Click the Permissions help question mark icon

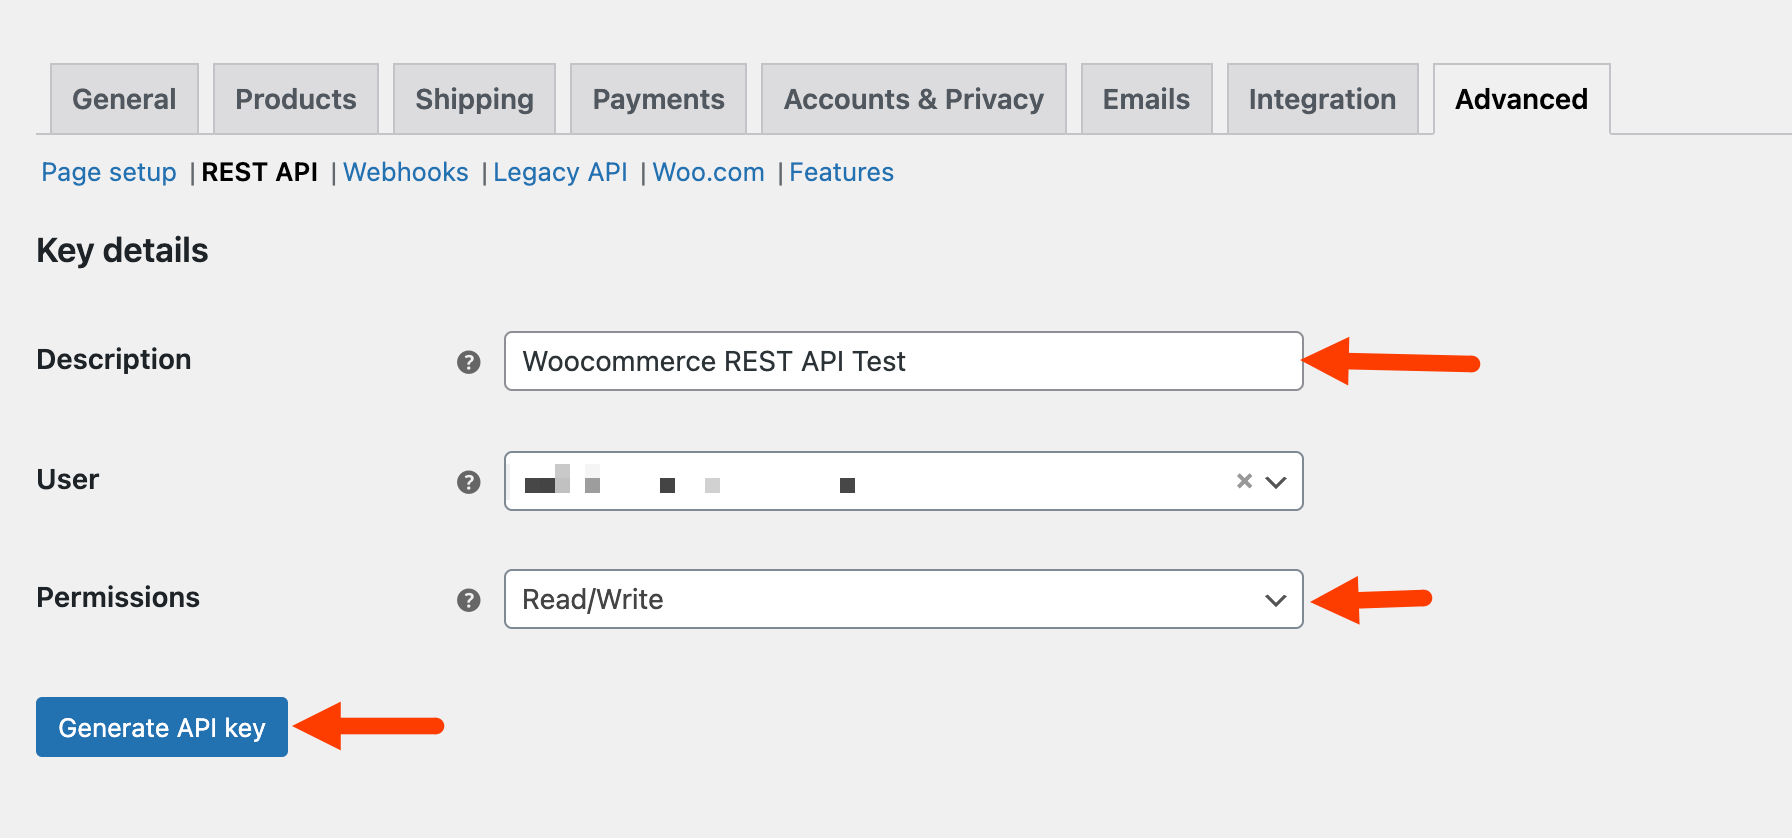tap(468, 600)
